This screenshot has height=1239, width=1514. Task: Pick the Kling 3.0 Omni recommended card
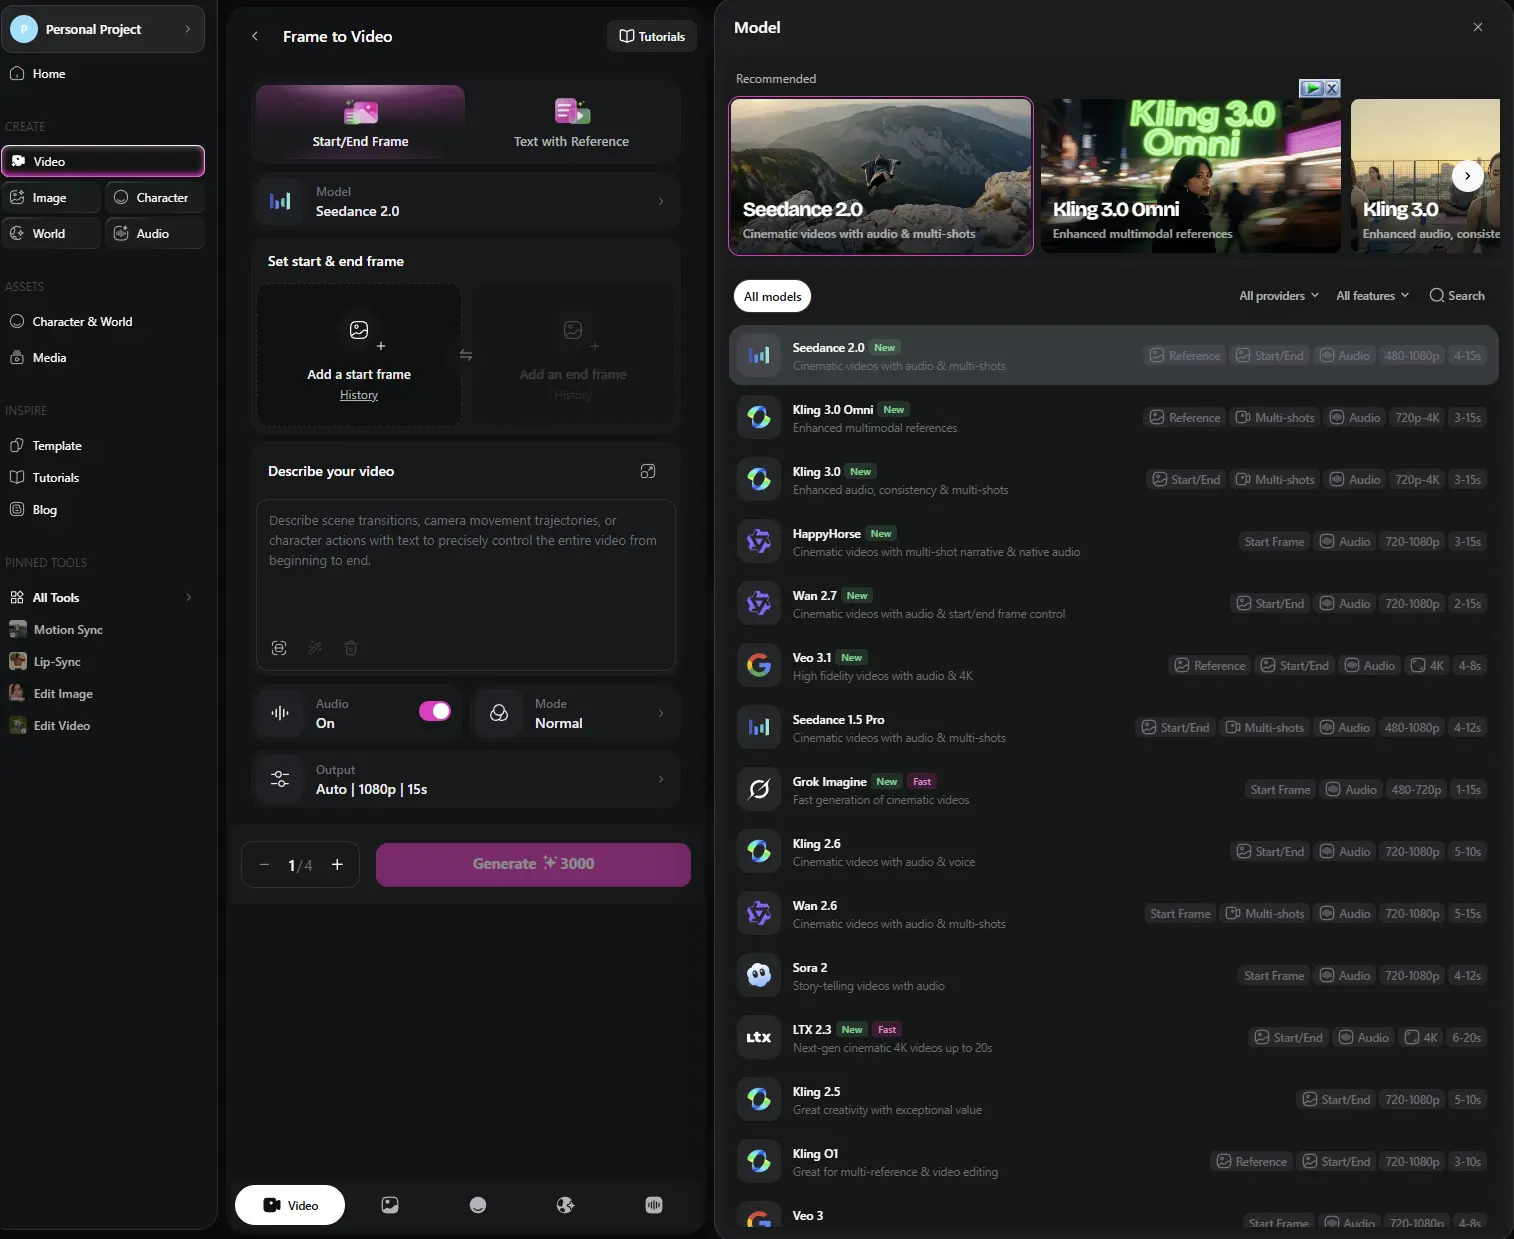[x=1191, y=176]
